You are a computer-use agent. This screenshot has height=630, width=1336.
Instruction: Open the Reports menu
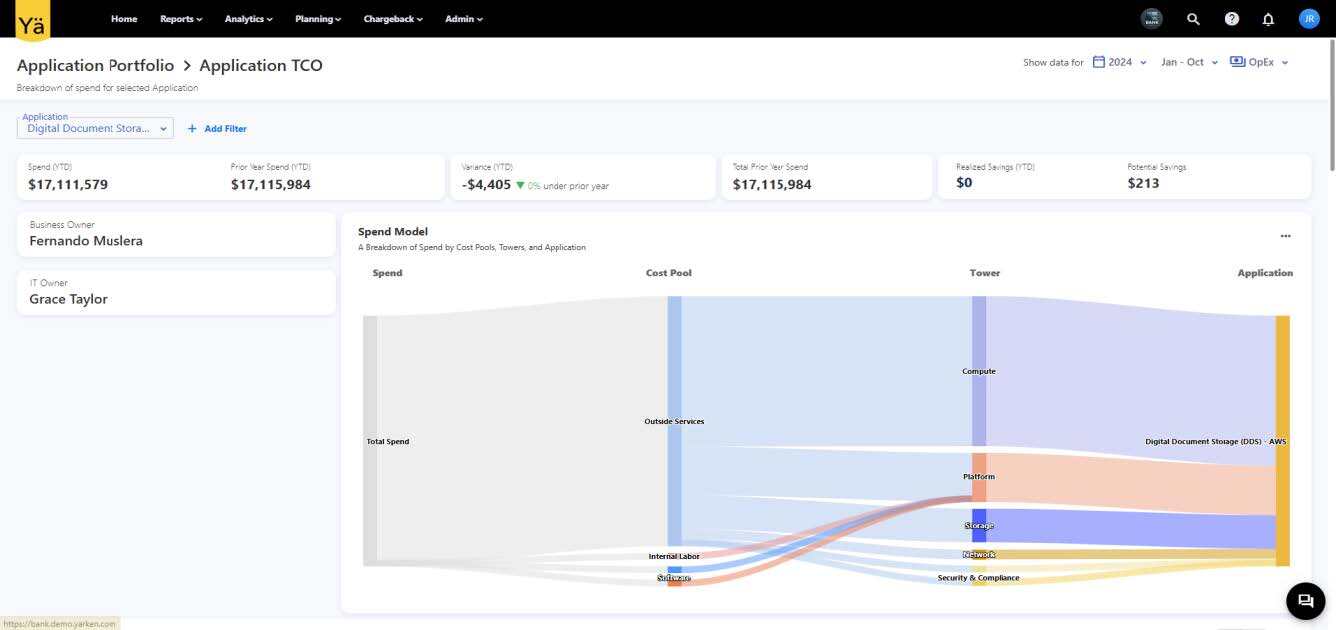178,18
